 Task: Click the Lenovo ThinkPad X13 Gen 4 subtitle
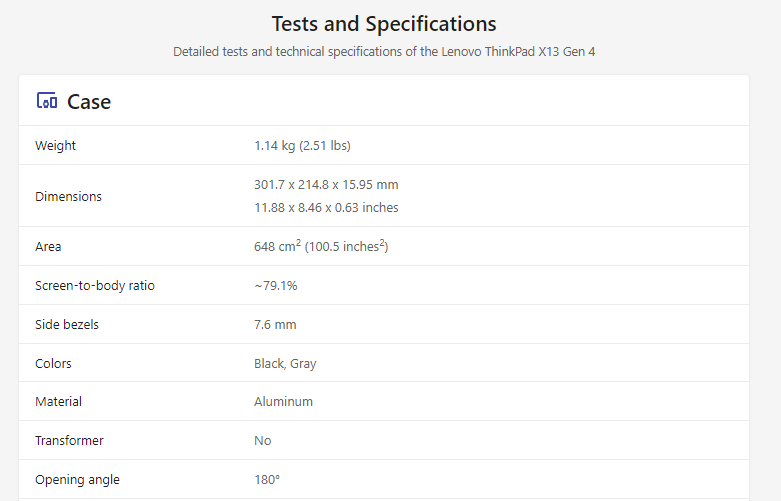click(384, 51)
